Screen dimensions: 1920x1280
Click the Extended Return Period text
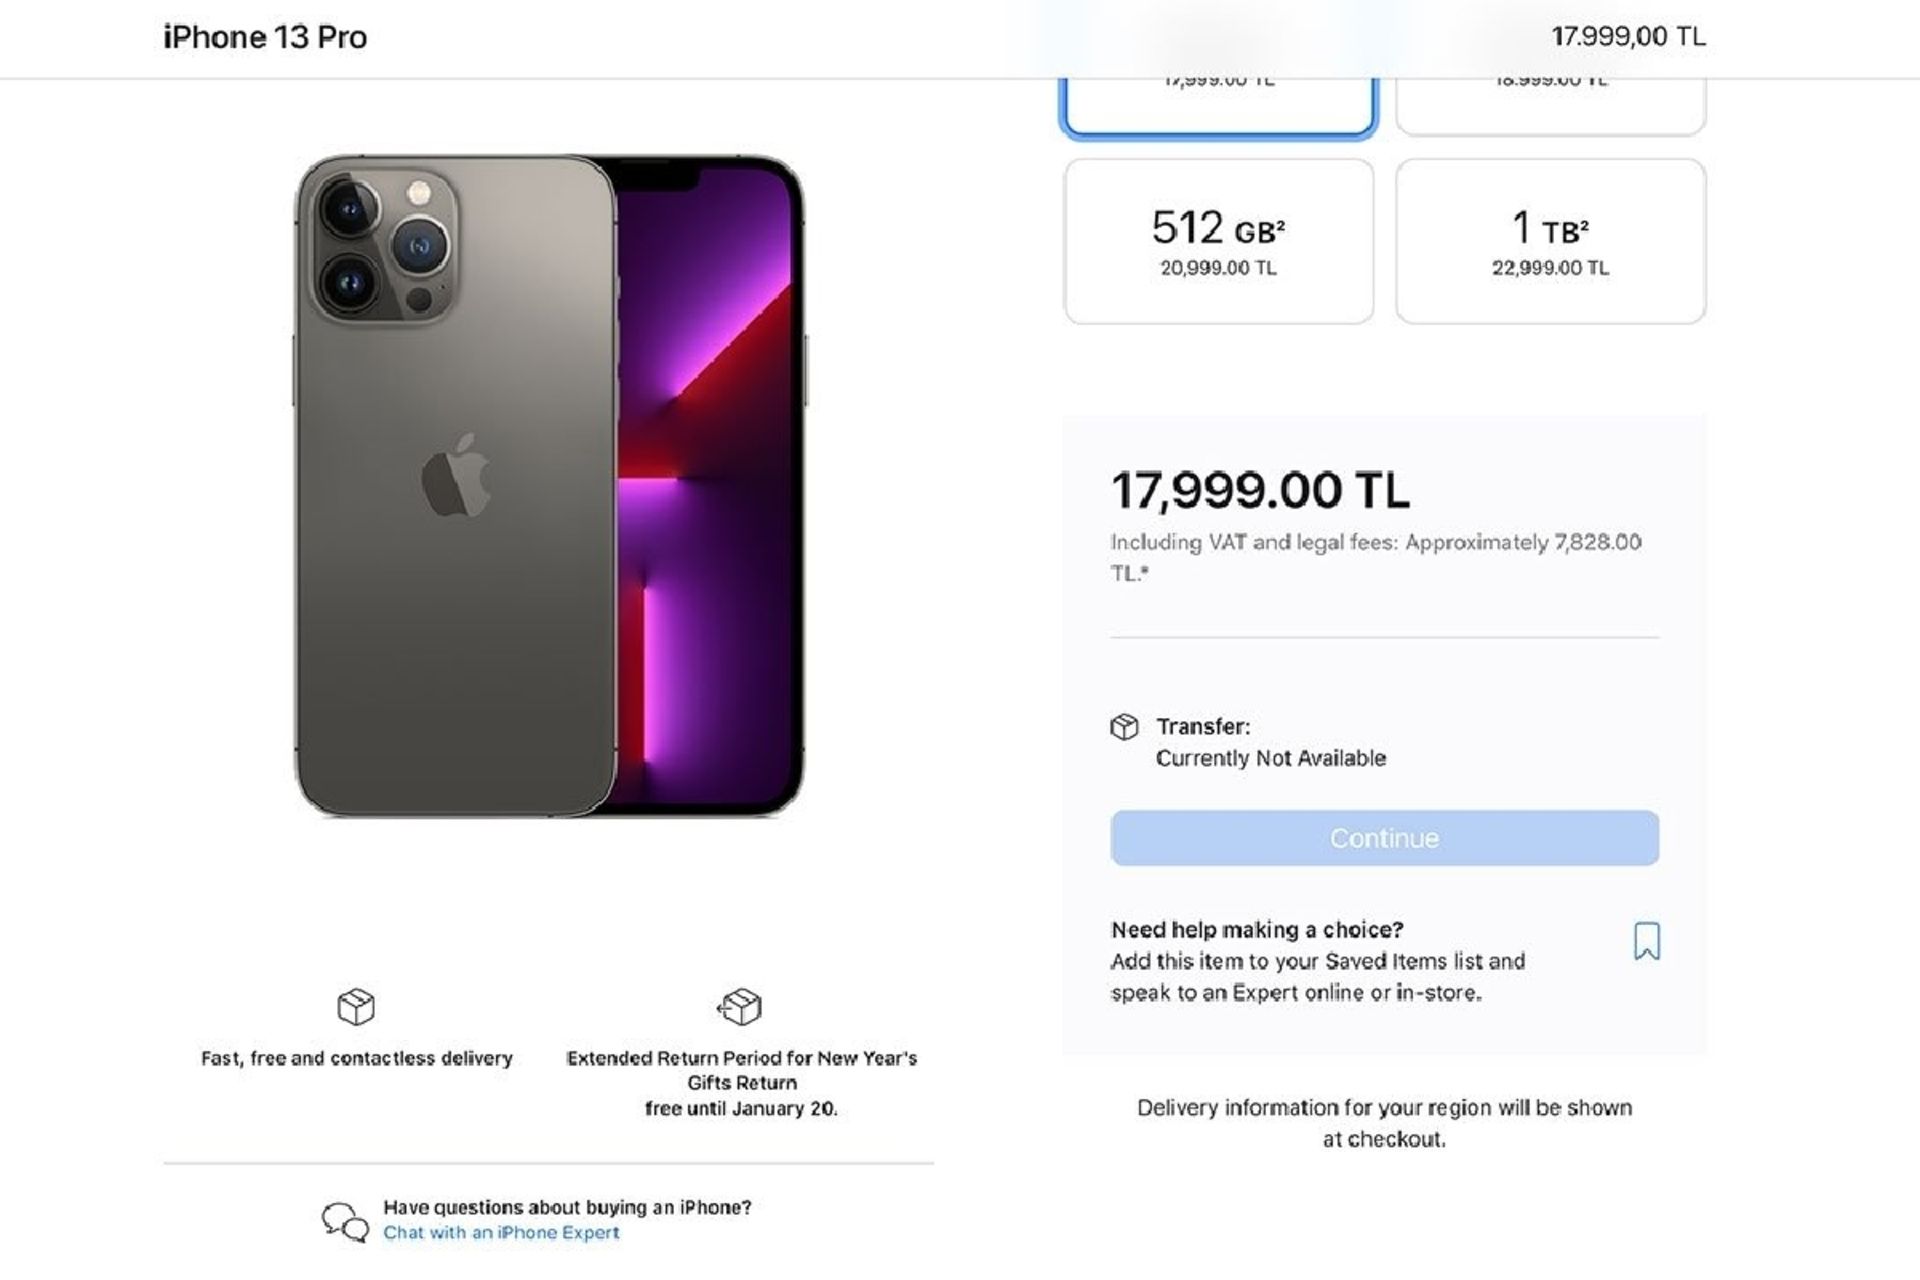741,1082
